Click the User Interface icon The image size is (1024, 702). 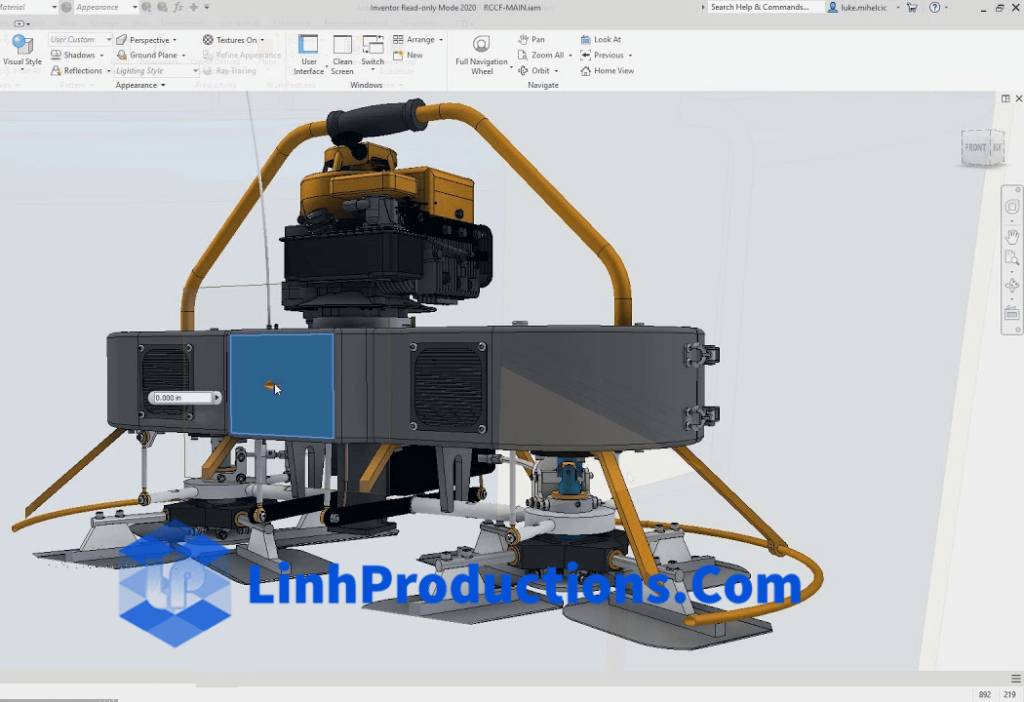point(308,44)
